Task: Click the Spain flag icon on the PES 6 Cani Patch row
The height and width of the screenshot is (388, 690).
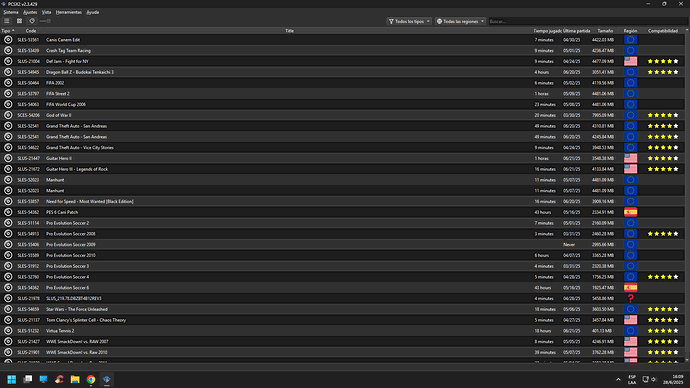Action: (630, 212)
